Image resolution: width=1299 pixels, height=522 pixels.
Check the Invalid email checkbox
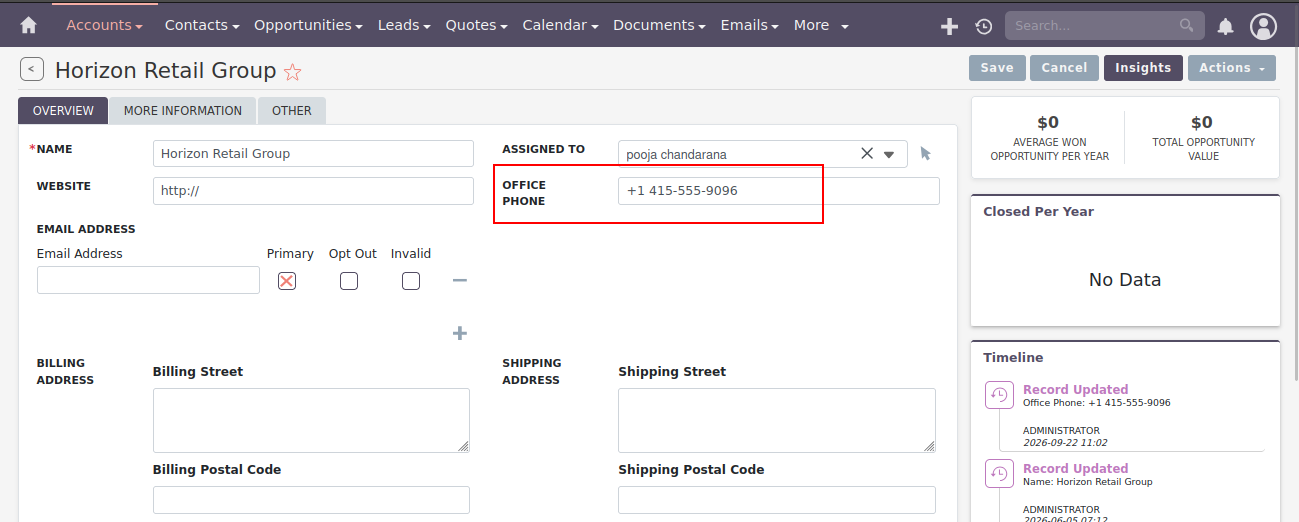pos(411,281)
